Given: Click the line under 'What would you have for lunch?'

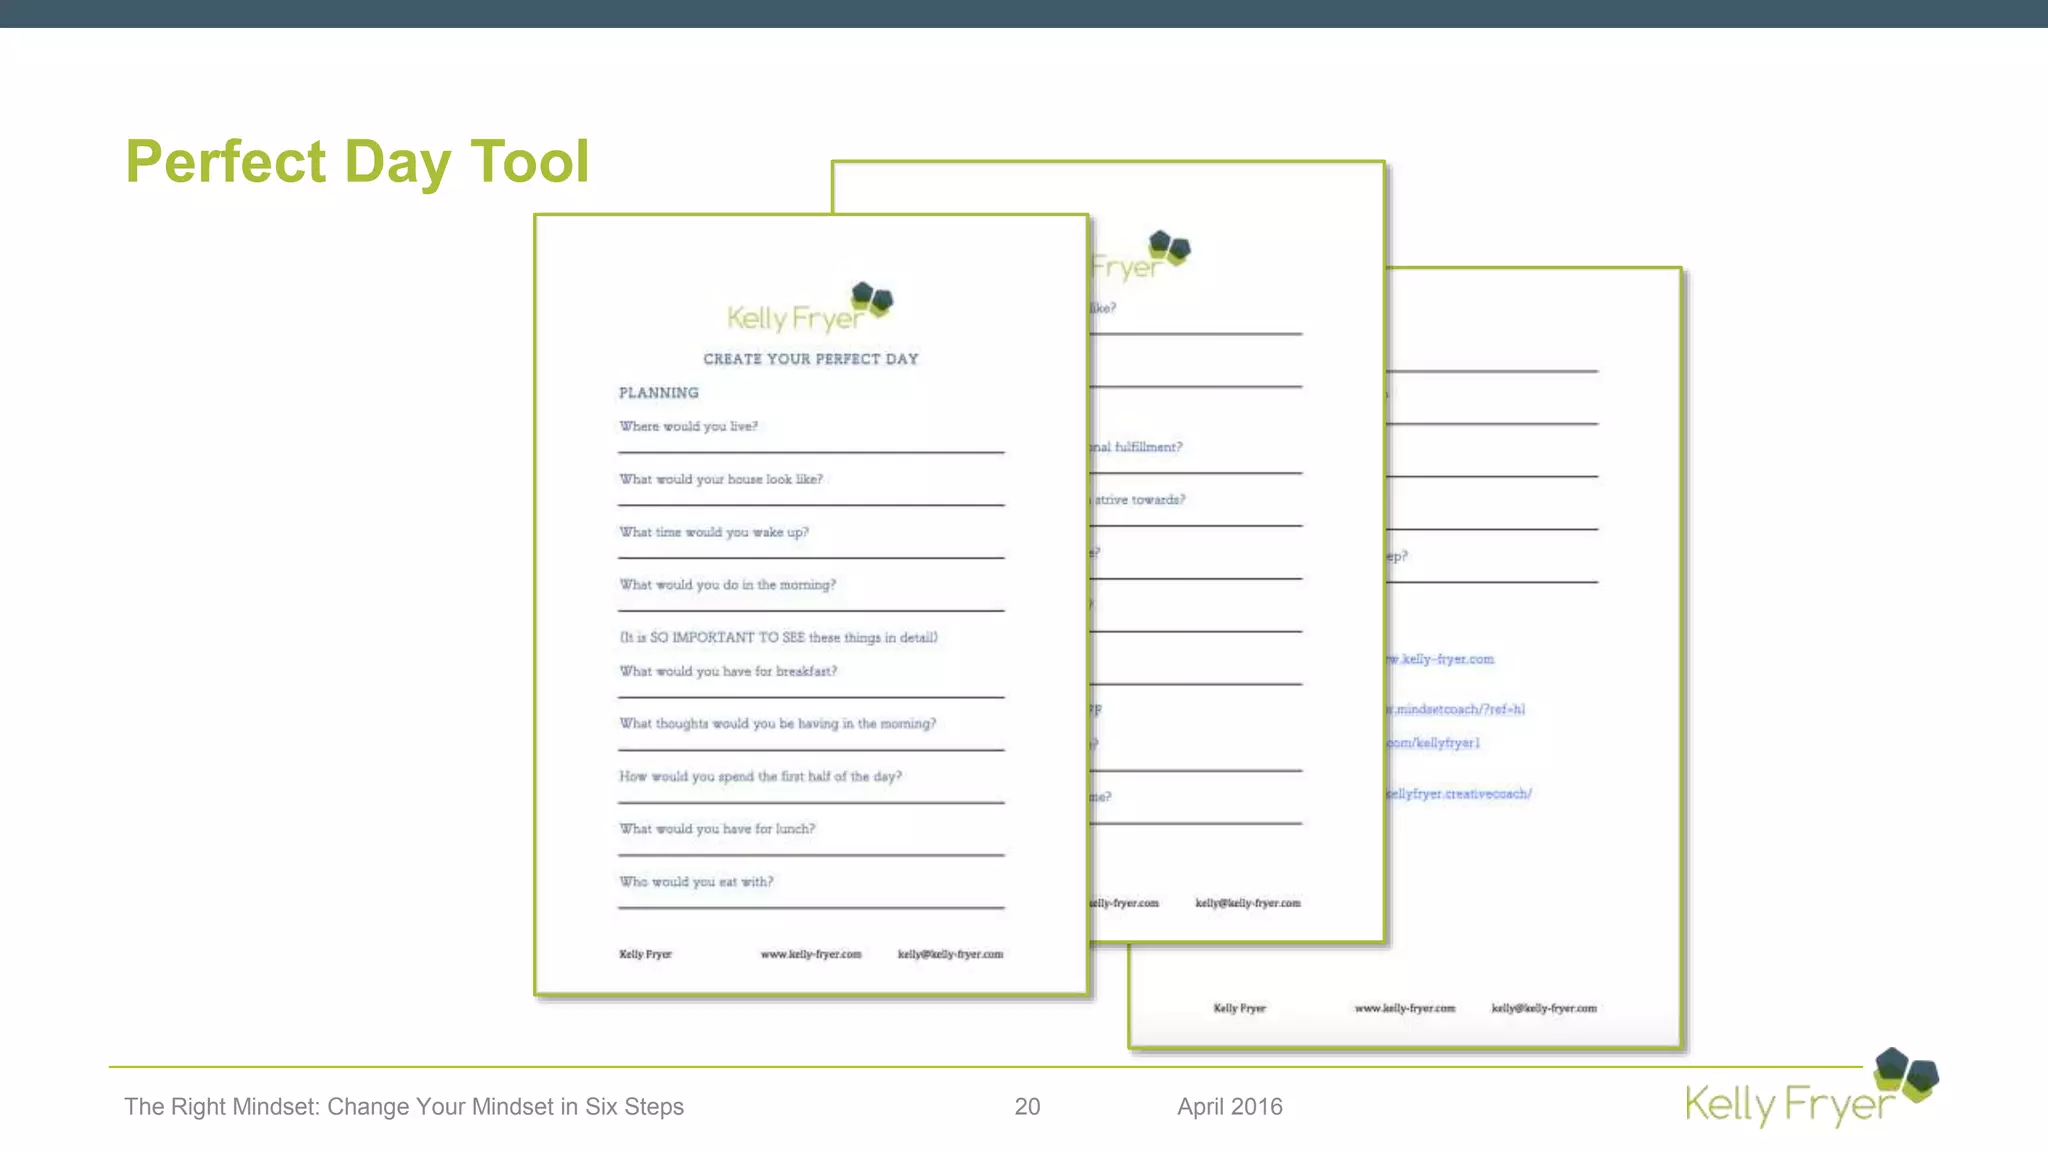Looking at the screenshot, I should click(x=811, y=853).
